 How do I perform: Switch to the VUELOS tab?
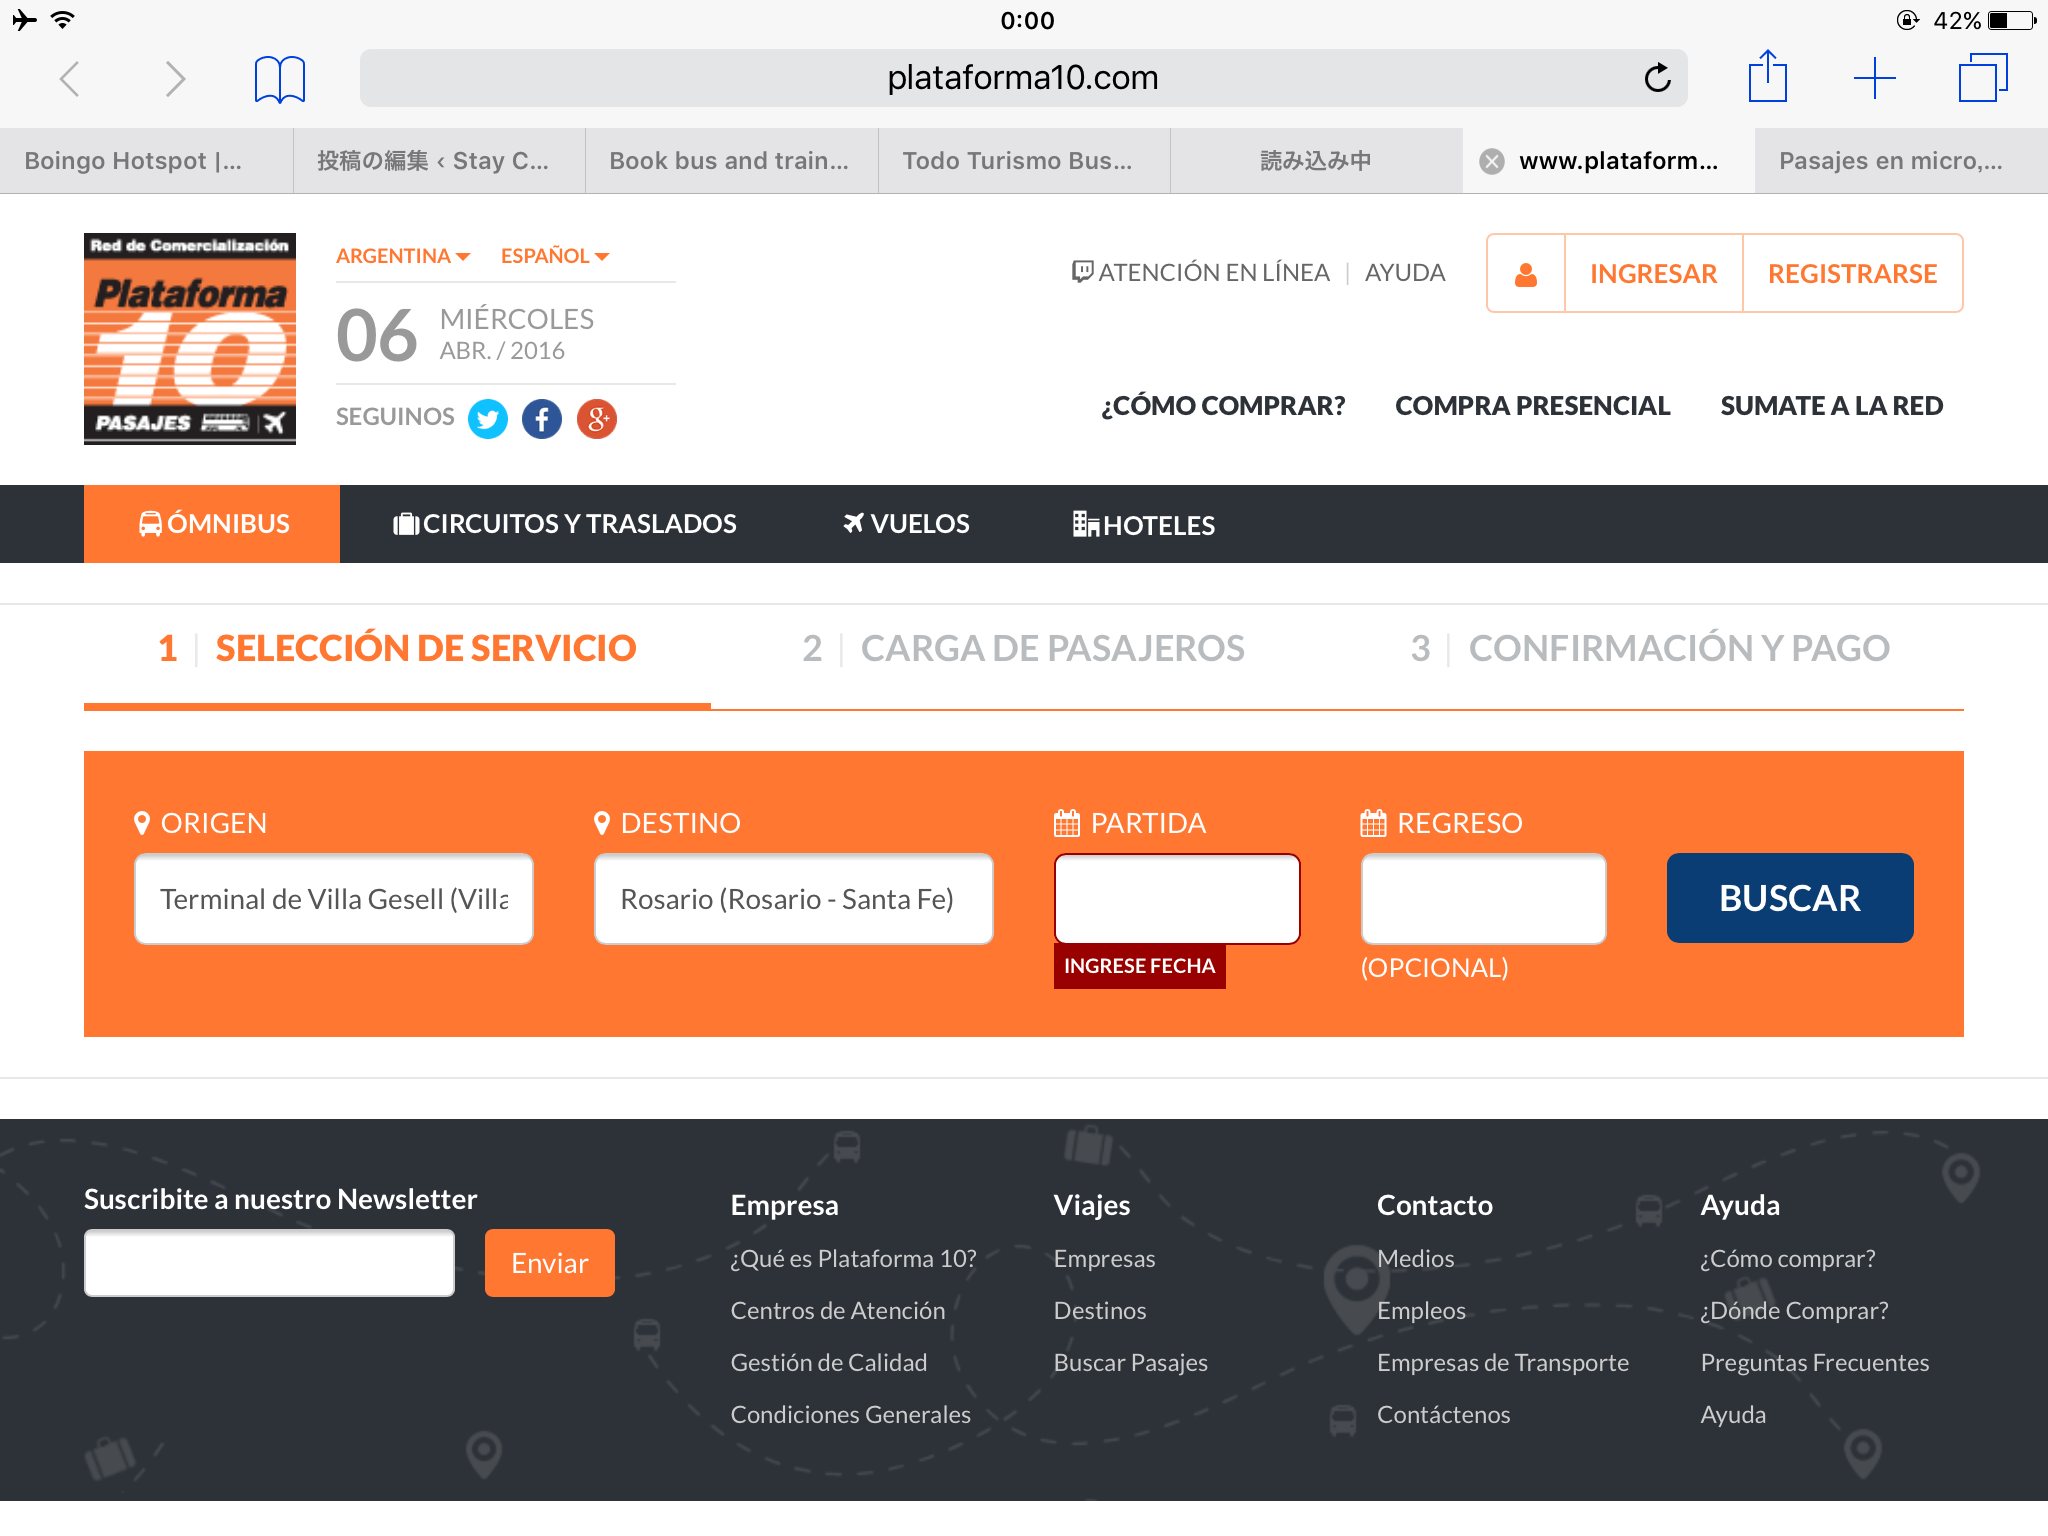pos(906,524)
